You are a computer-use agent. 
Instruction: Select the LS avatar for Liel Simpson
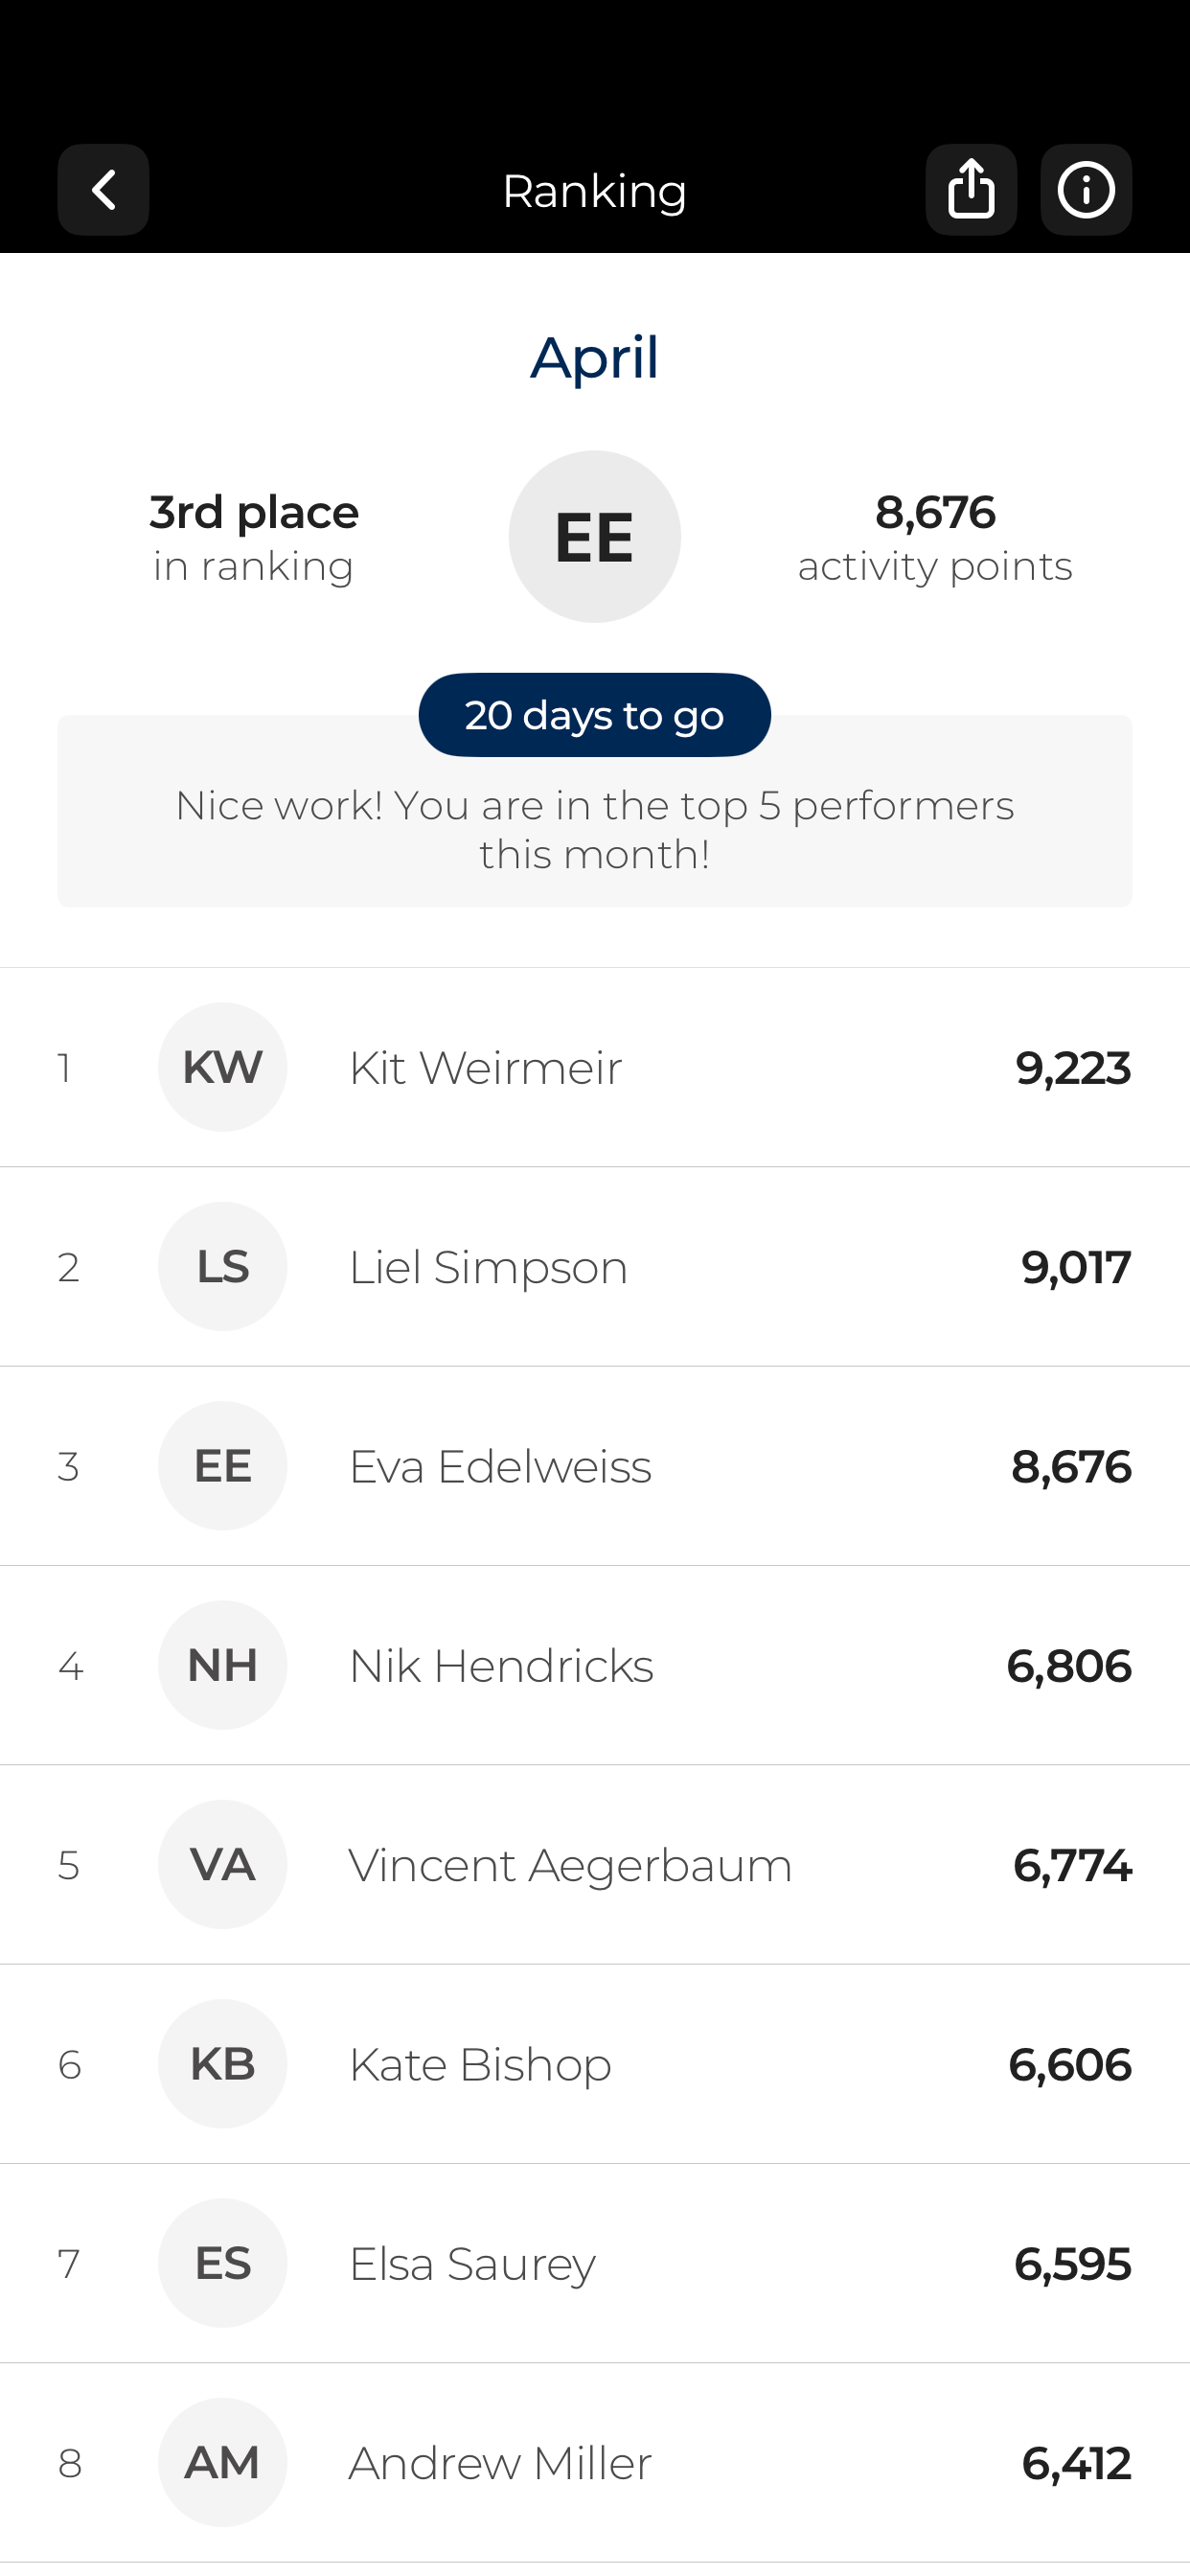pos(222,1266)
